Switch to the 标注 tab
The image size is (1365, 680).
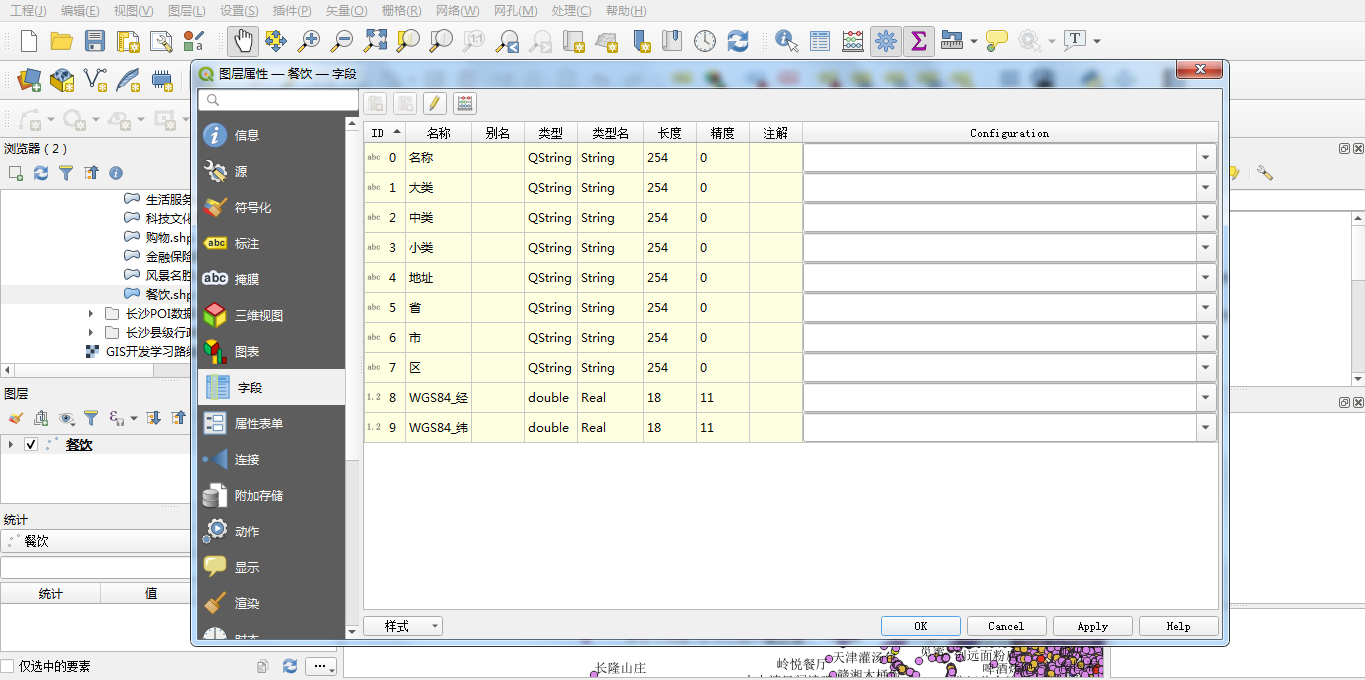pos(271,243)
